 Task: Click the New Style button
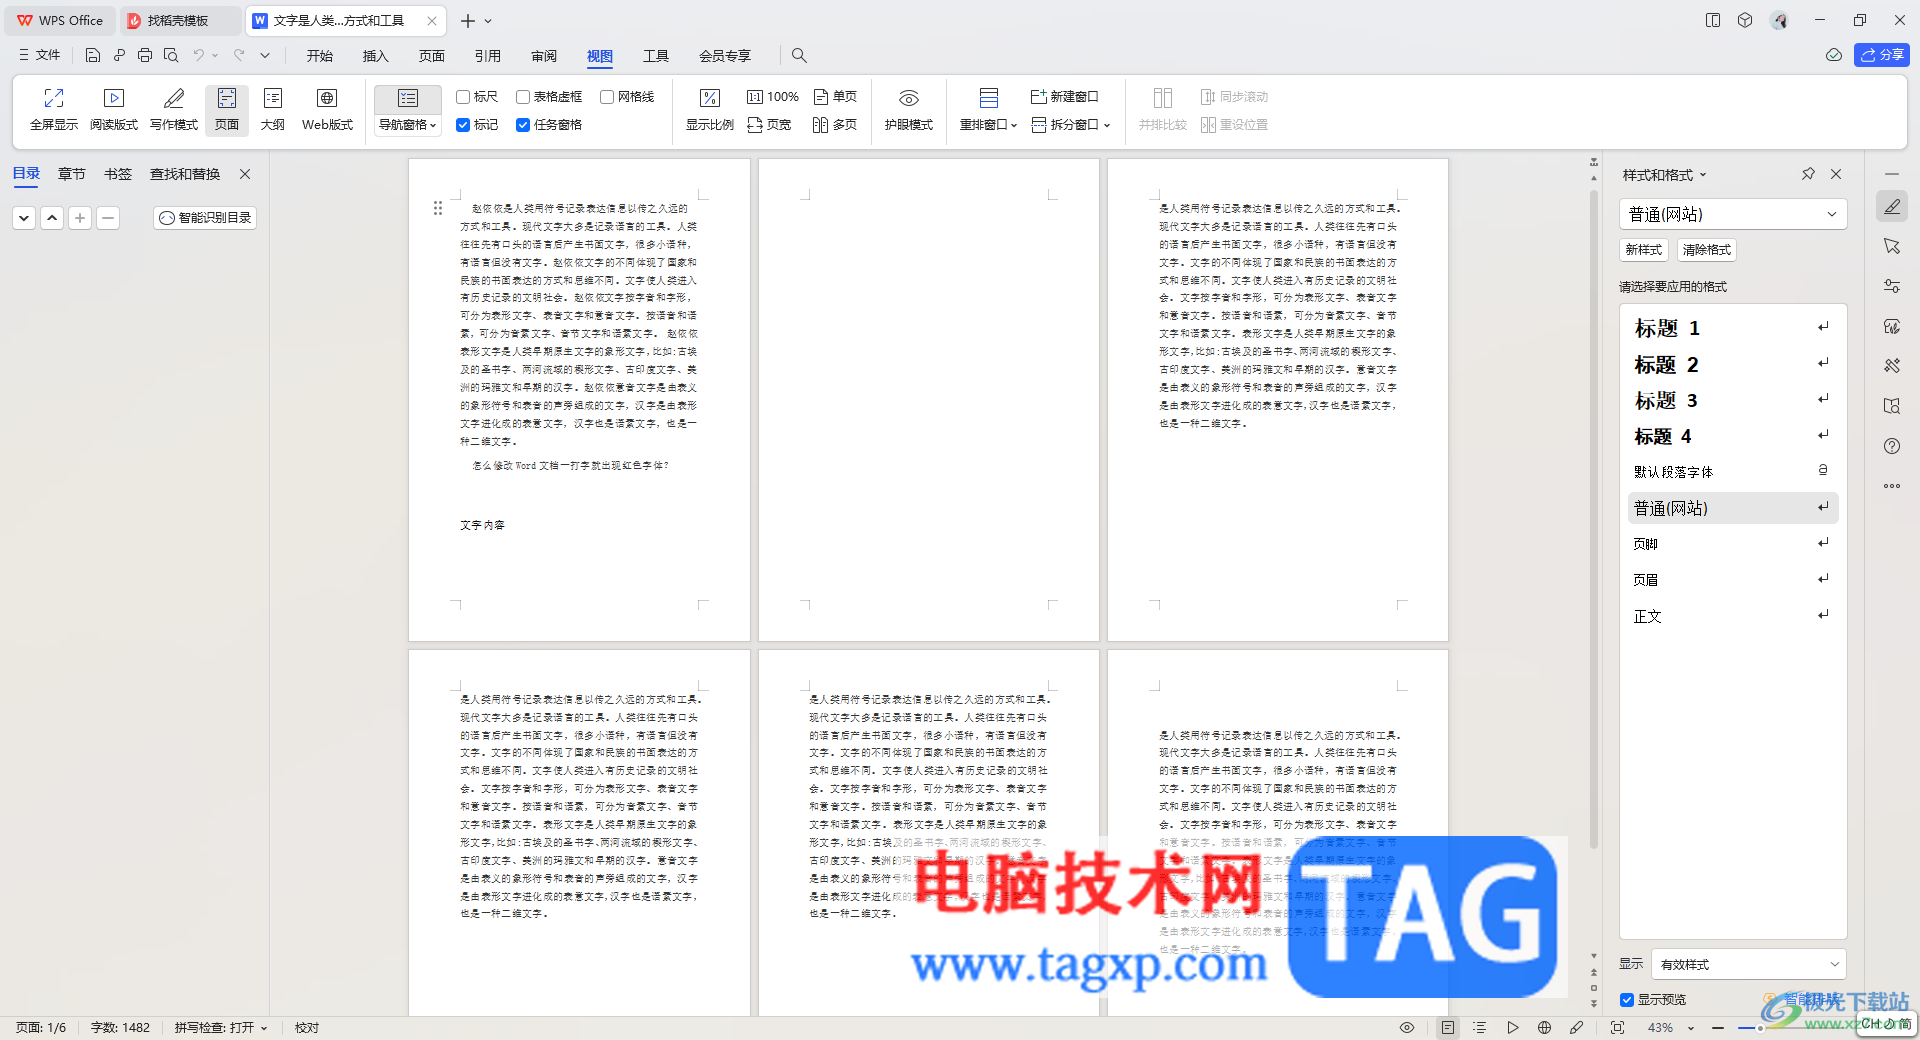pyautogui.click(x=1644, y=250)
